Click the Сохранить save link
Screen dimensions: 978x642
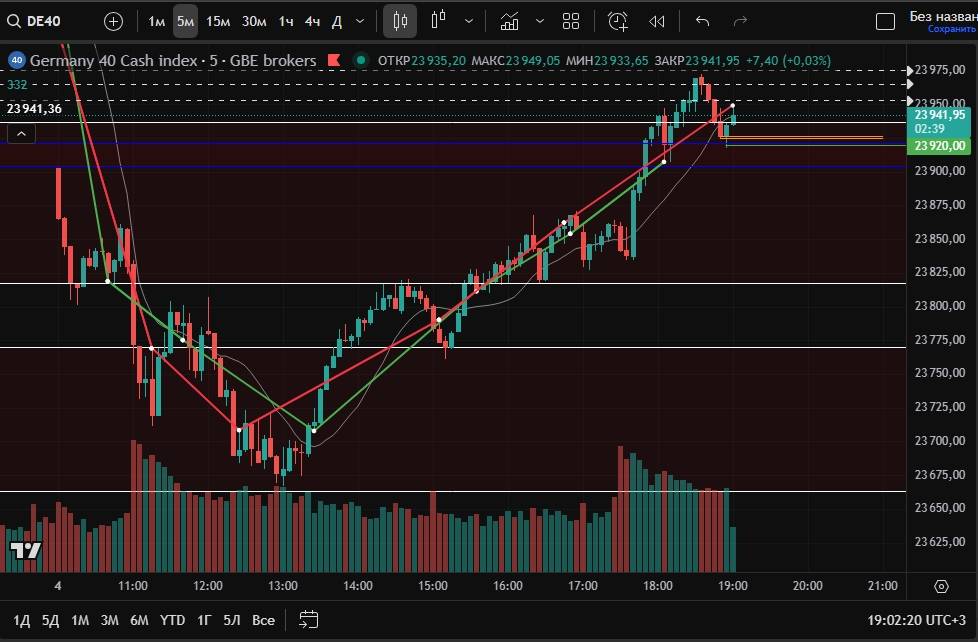click(950, 30)
